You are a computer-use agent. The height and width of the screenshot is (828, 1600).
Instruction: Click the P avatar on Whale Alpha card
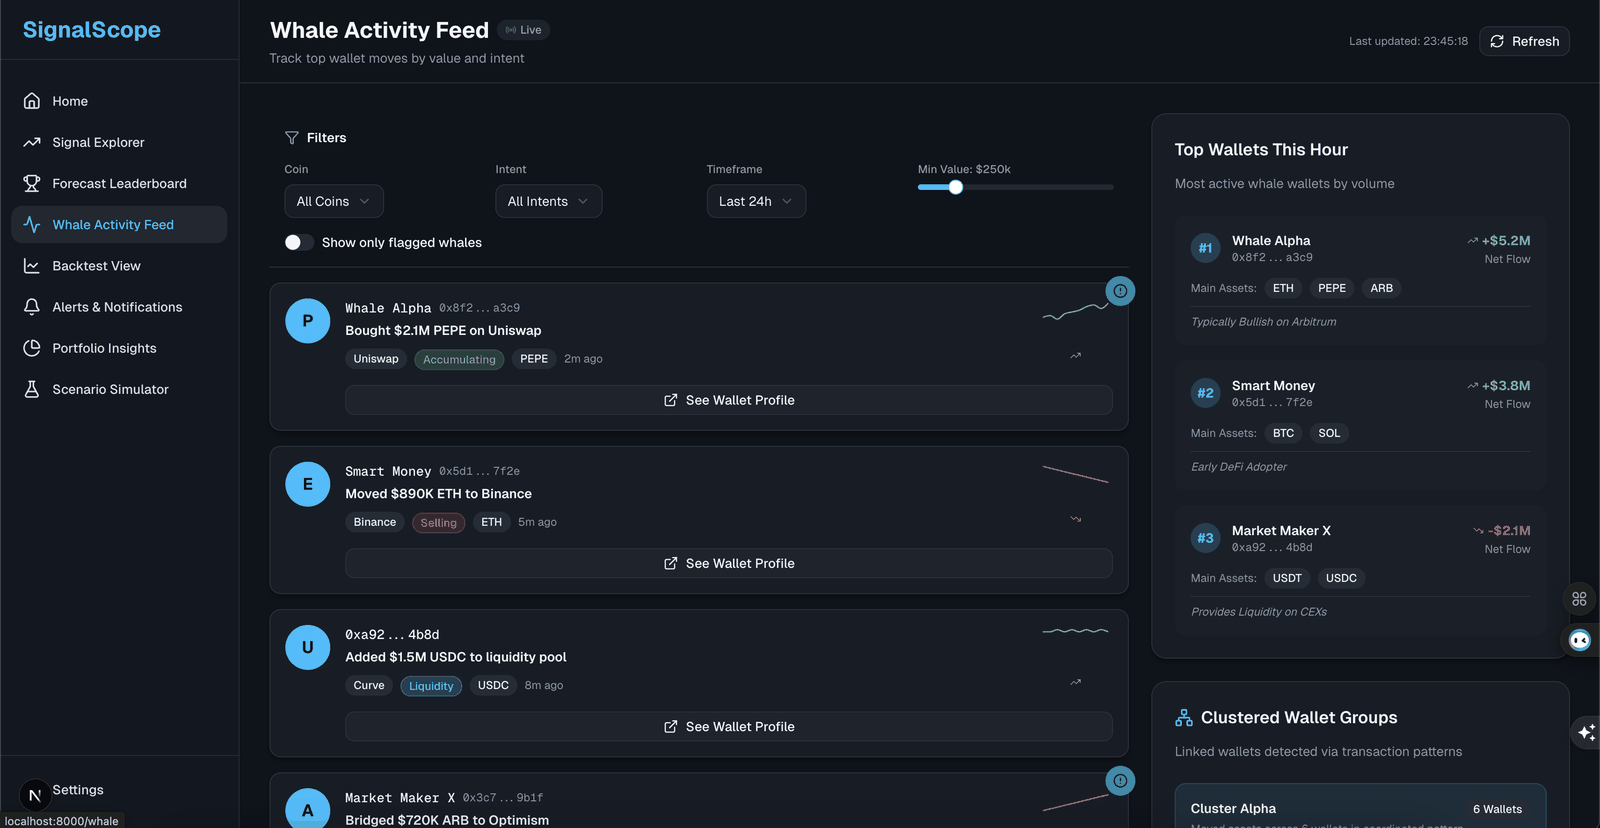point(308,321)
